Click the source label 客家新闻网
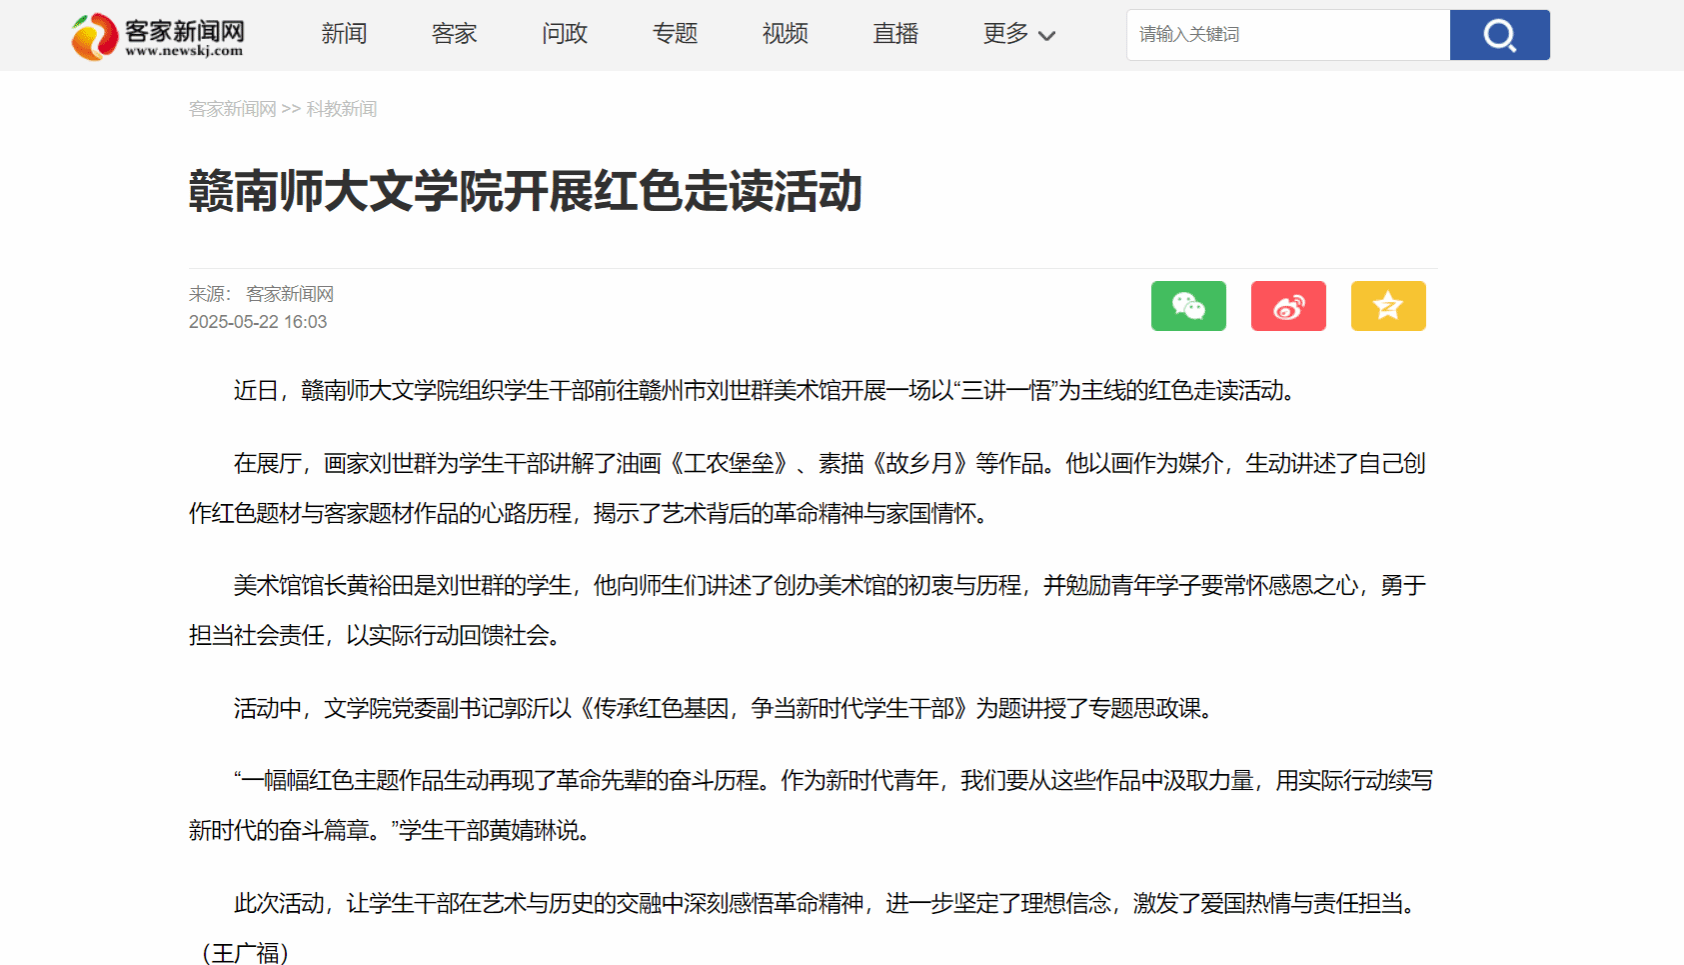The width and height of the screenshot is (1684, 965). pos(290,294)
